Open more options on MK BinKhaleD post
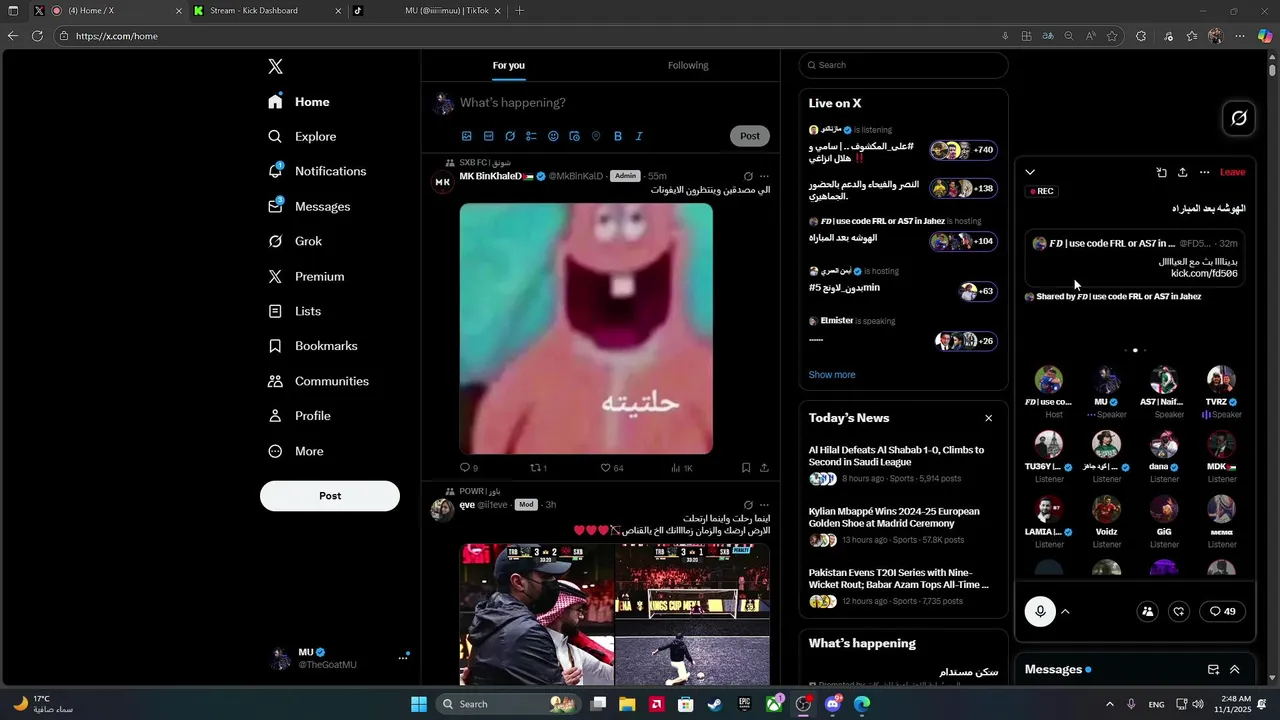The image size is (1280, 720). tap(764, 176)
